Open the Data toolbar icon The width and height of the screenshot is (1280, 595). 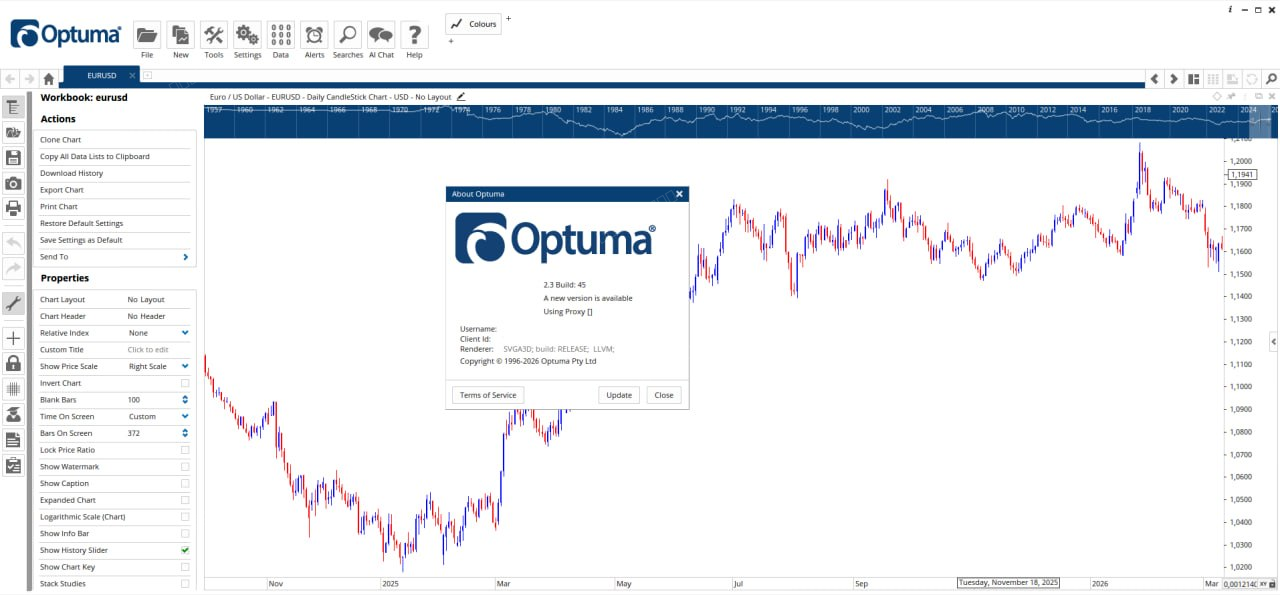tap(281, 36)
